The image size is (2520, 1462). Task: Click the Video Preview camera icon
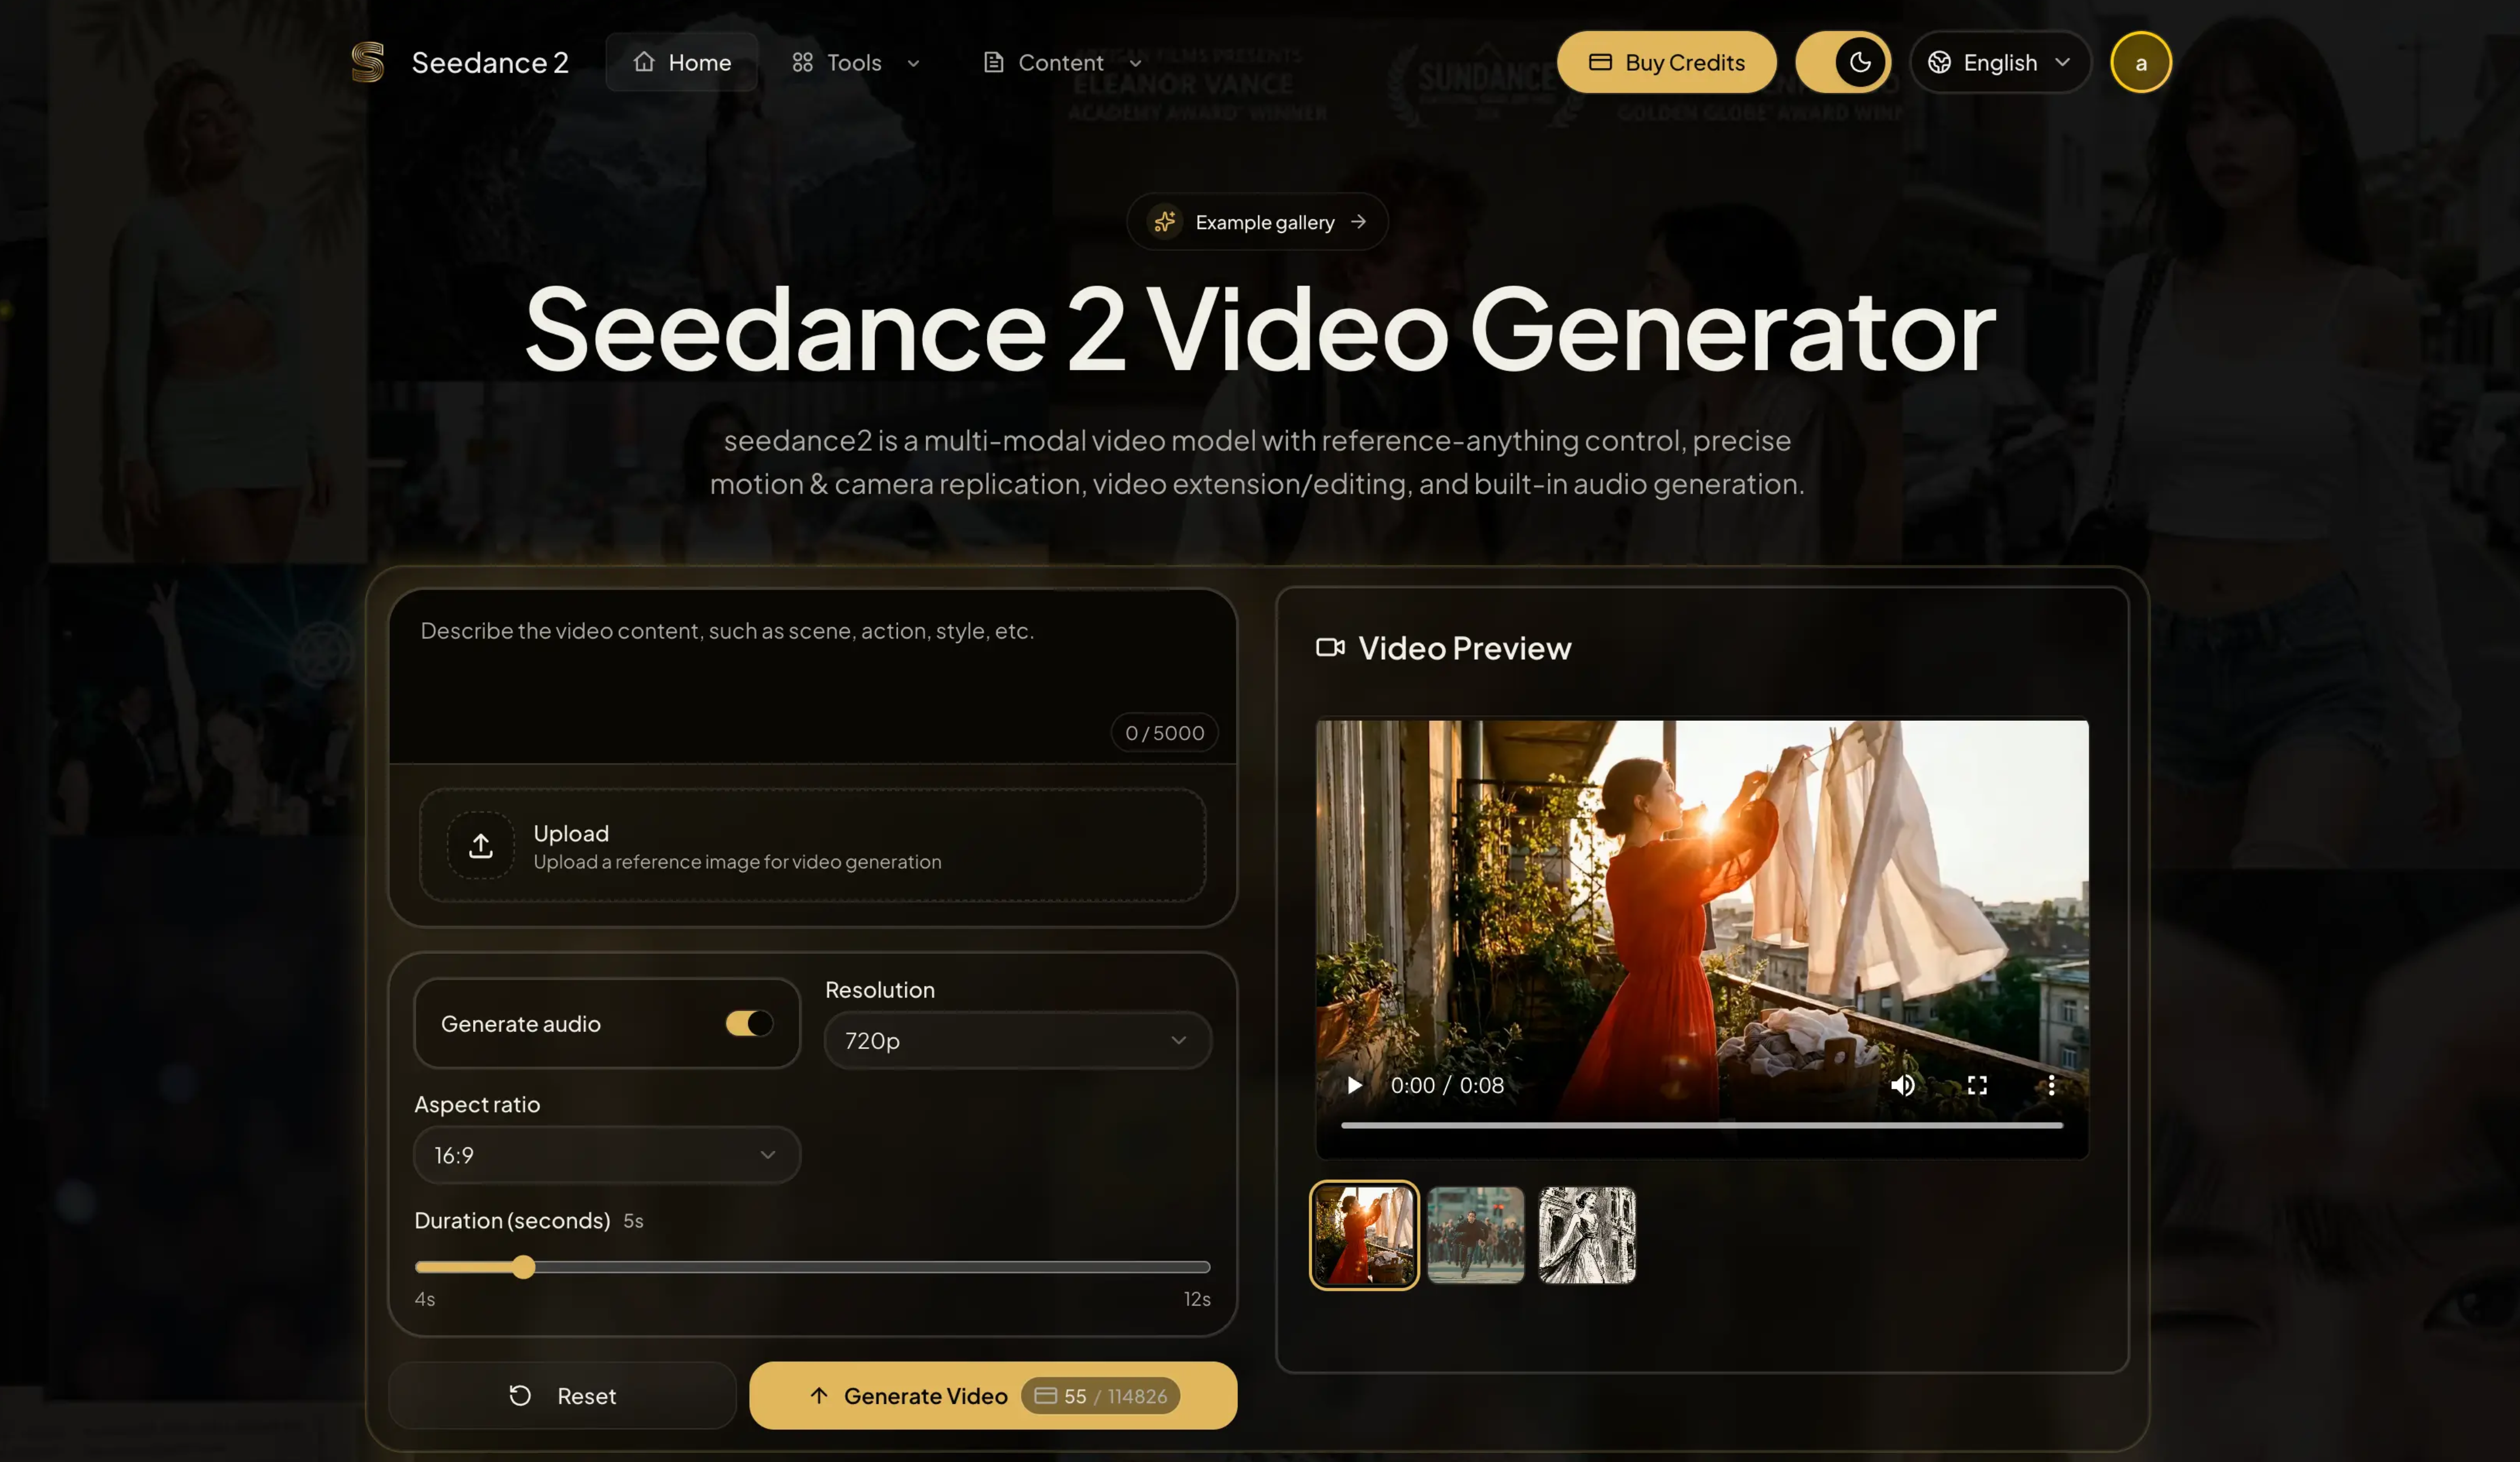[1330, 648]
